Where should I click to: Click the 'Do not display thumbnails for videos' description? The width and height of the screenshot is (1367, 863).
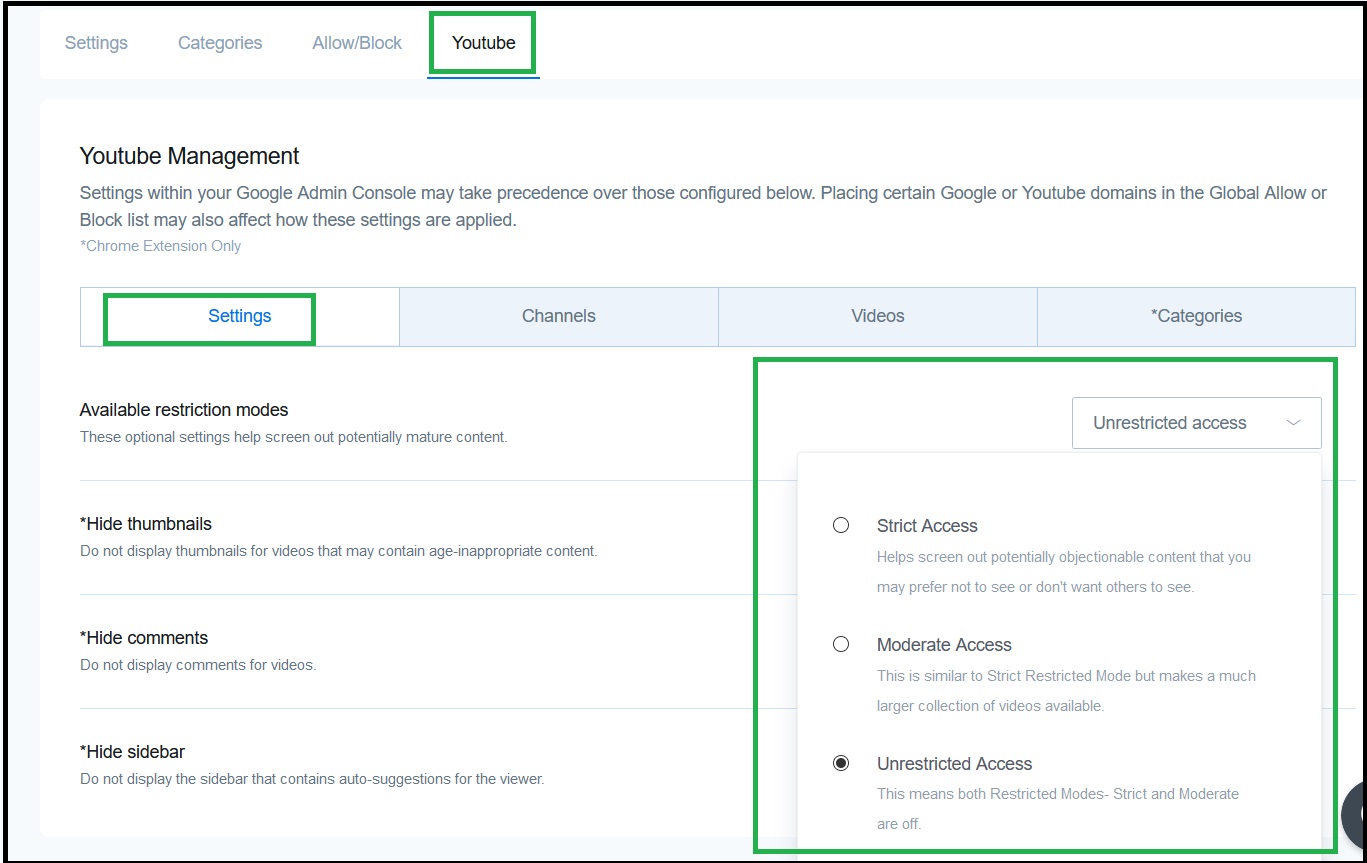(338, 551)
